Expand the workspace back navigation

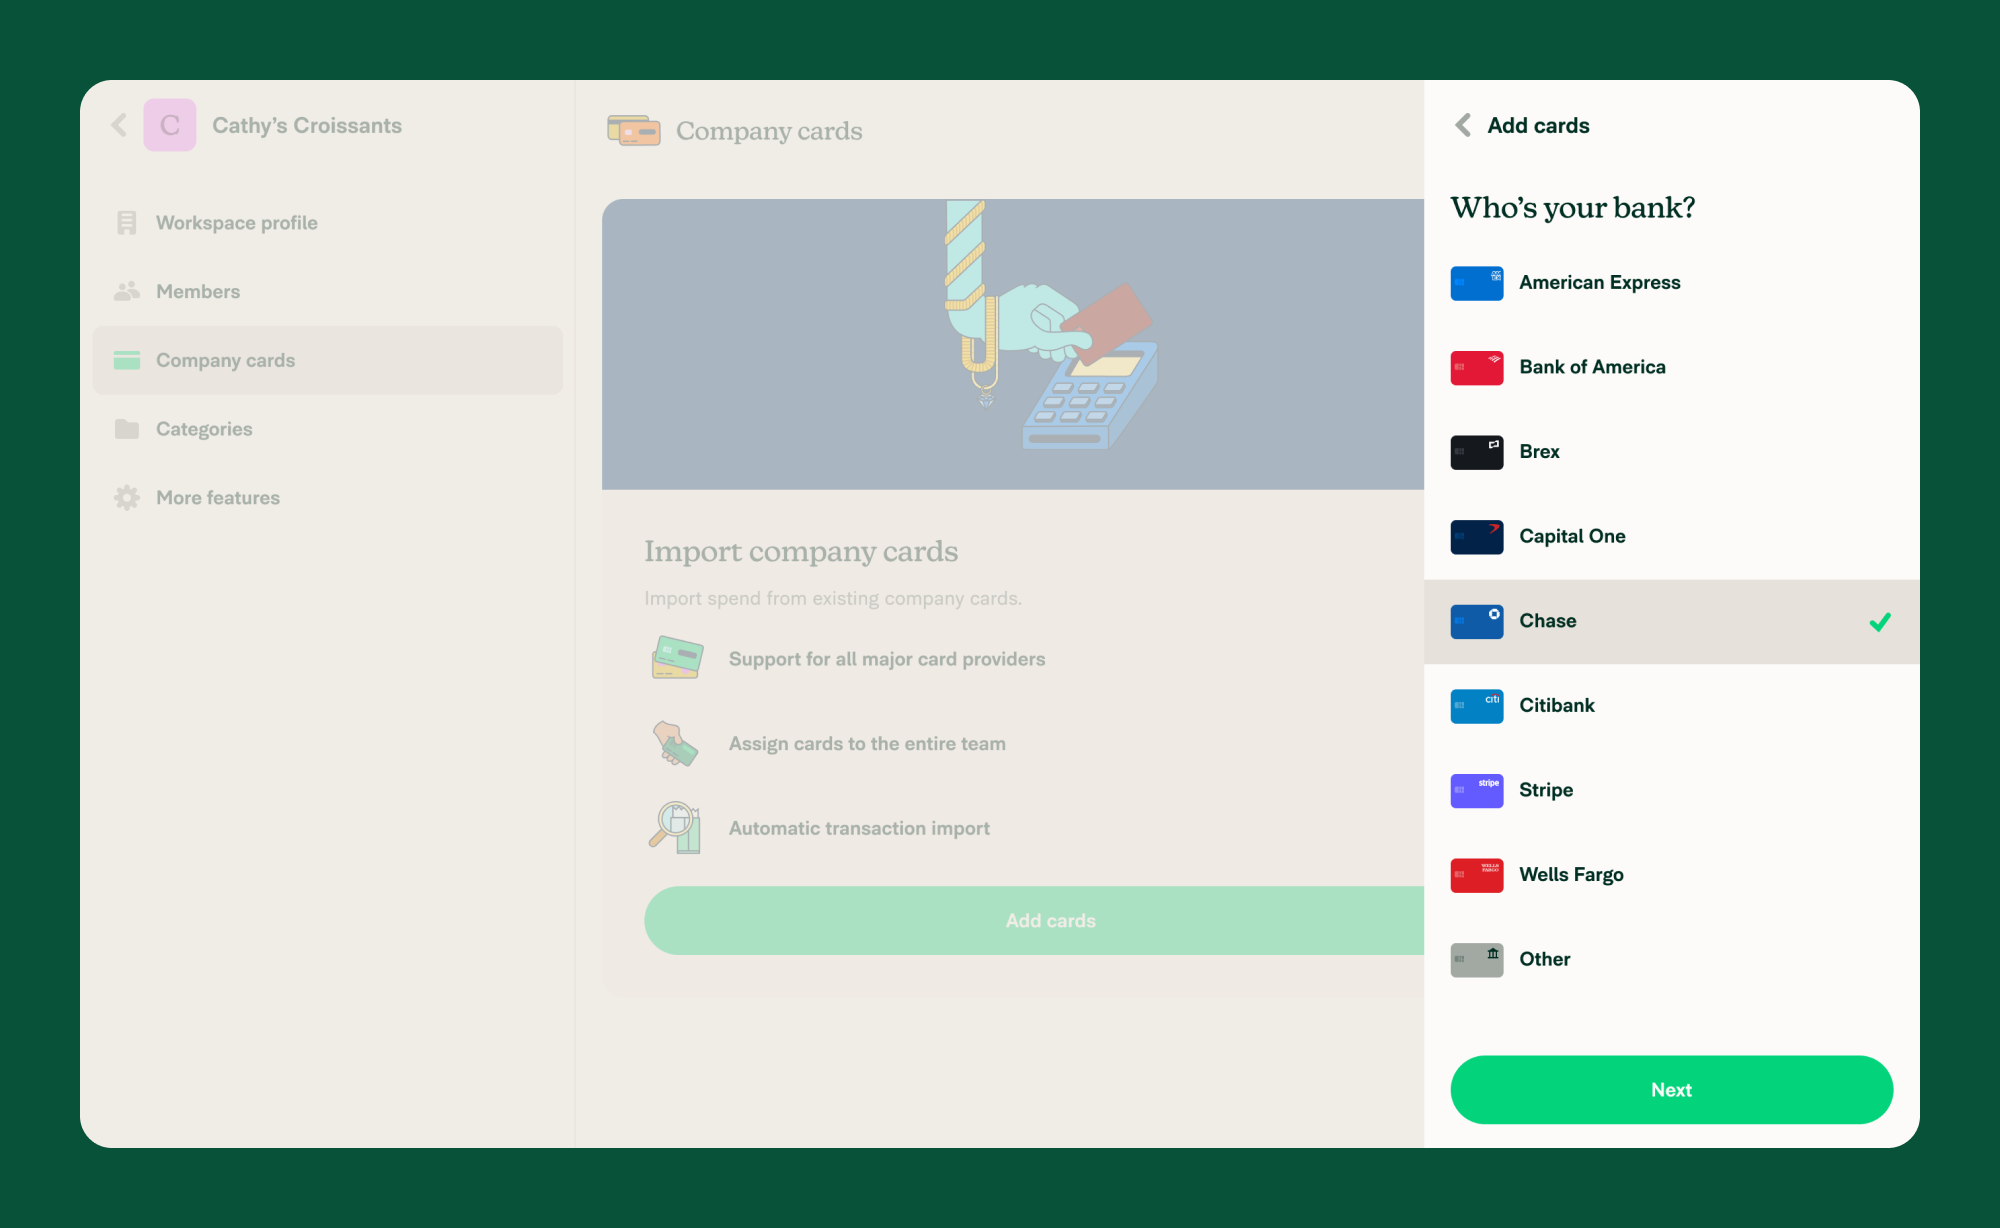click(121, 126)
